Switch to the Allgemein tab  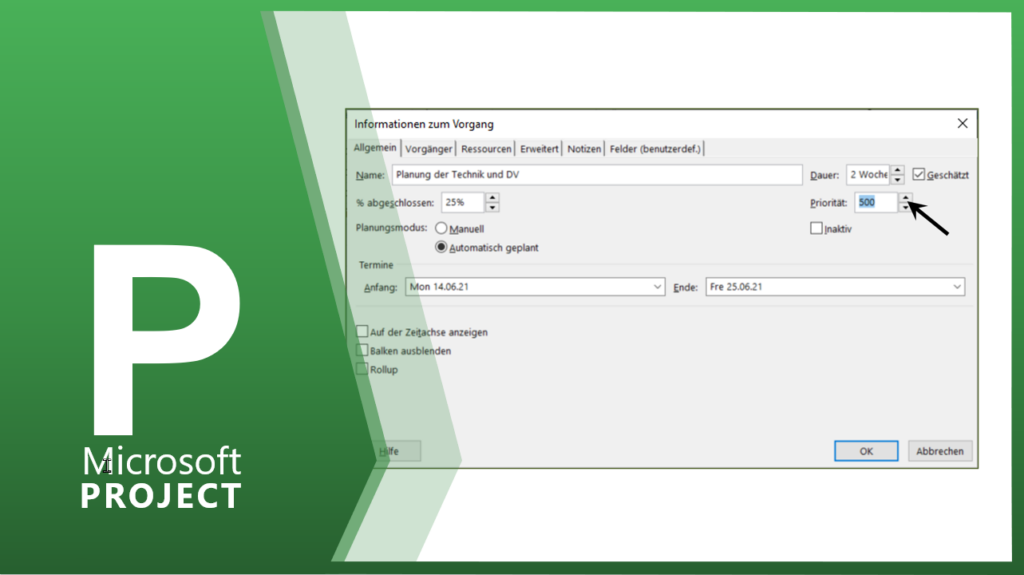pyautogui.click(x=375, y=148)
